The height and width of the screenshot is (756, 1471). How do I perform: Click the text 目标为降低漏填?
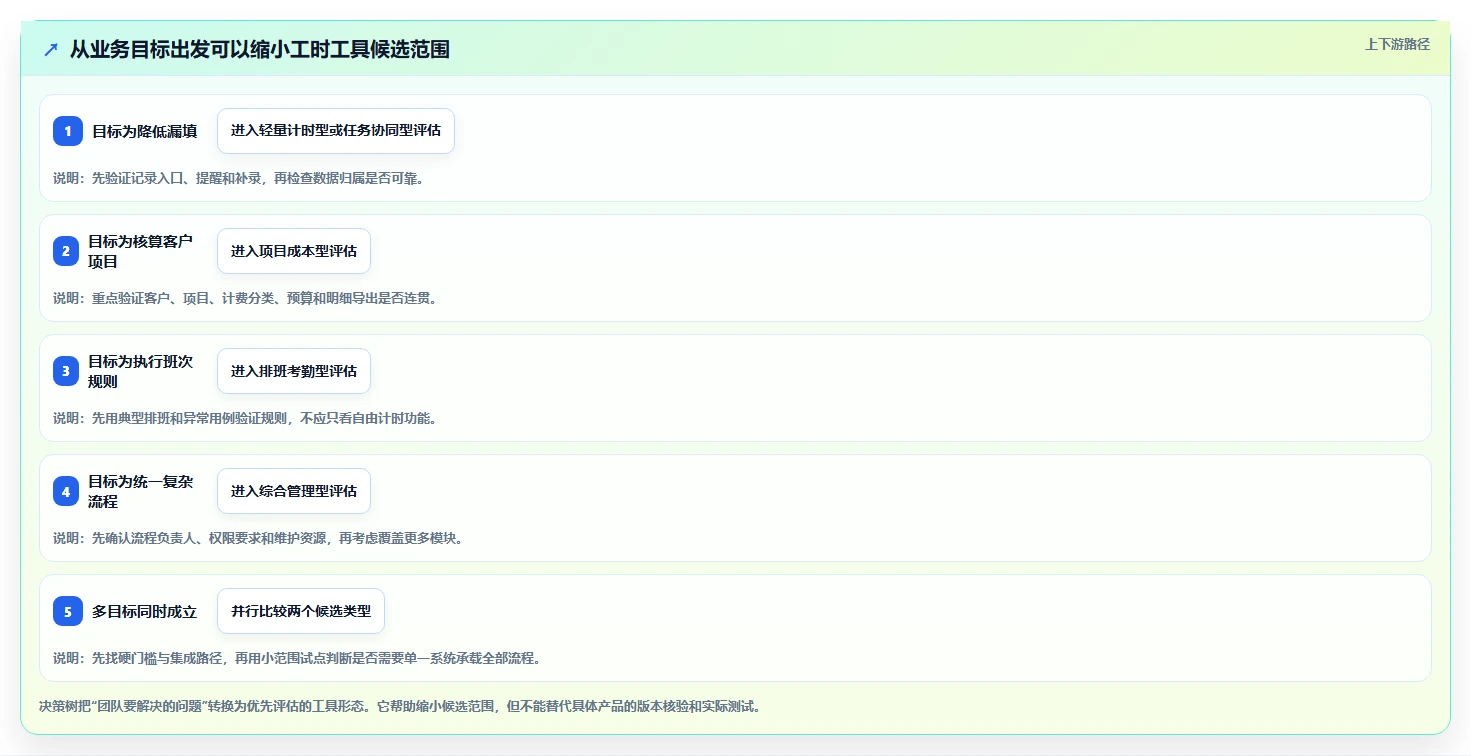click(145, 131)
